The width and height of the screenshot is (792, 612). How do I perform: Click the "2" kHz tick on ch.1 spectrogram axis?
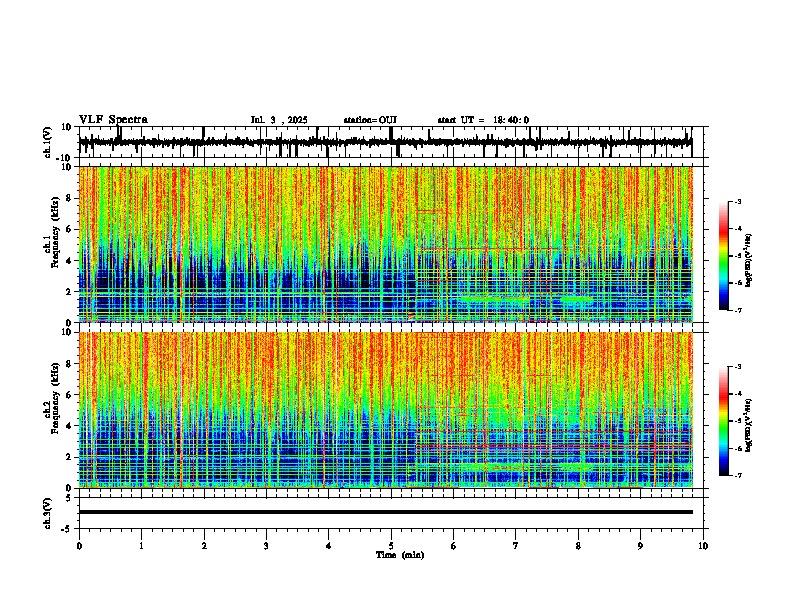(70, 292)
